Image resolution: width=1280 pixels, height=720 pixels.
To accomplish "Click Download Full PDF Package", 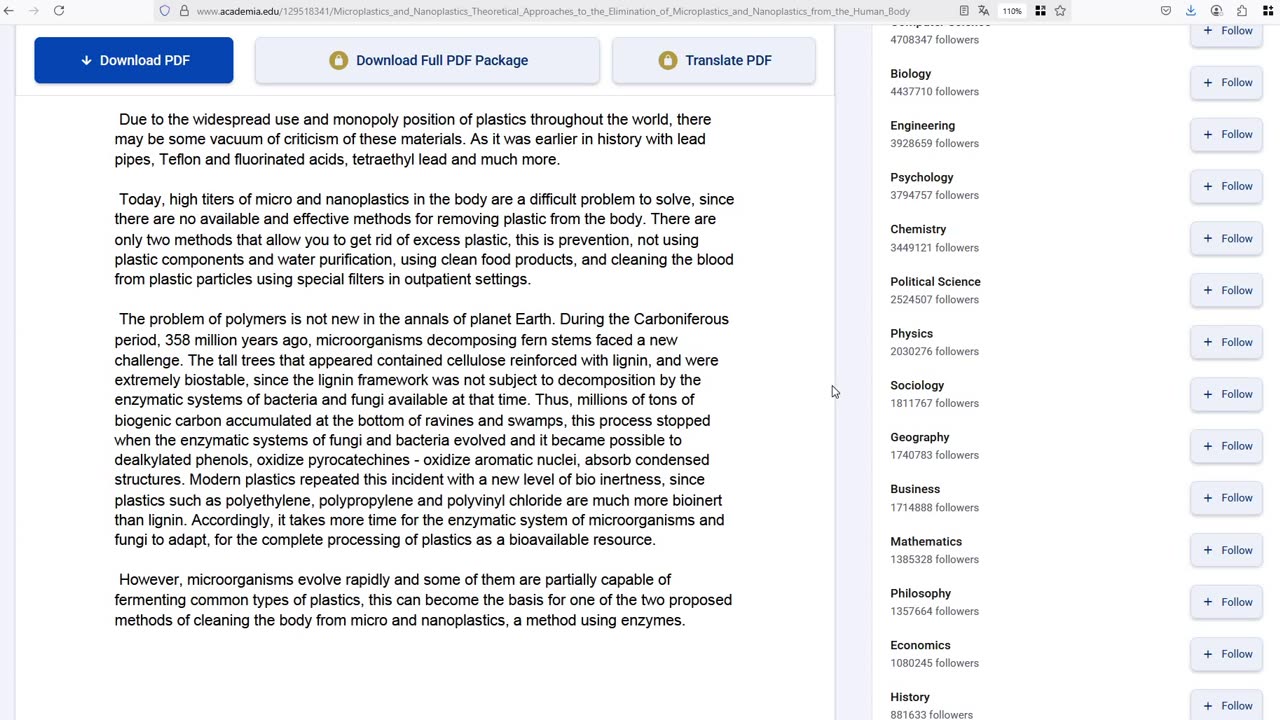I will [x=428, y=60].
